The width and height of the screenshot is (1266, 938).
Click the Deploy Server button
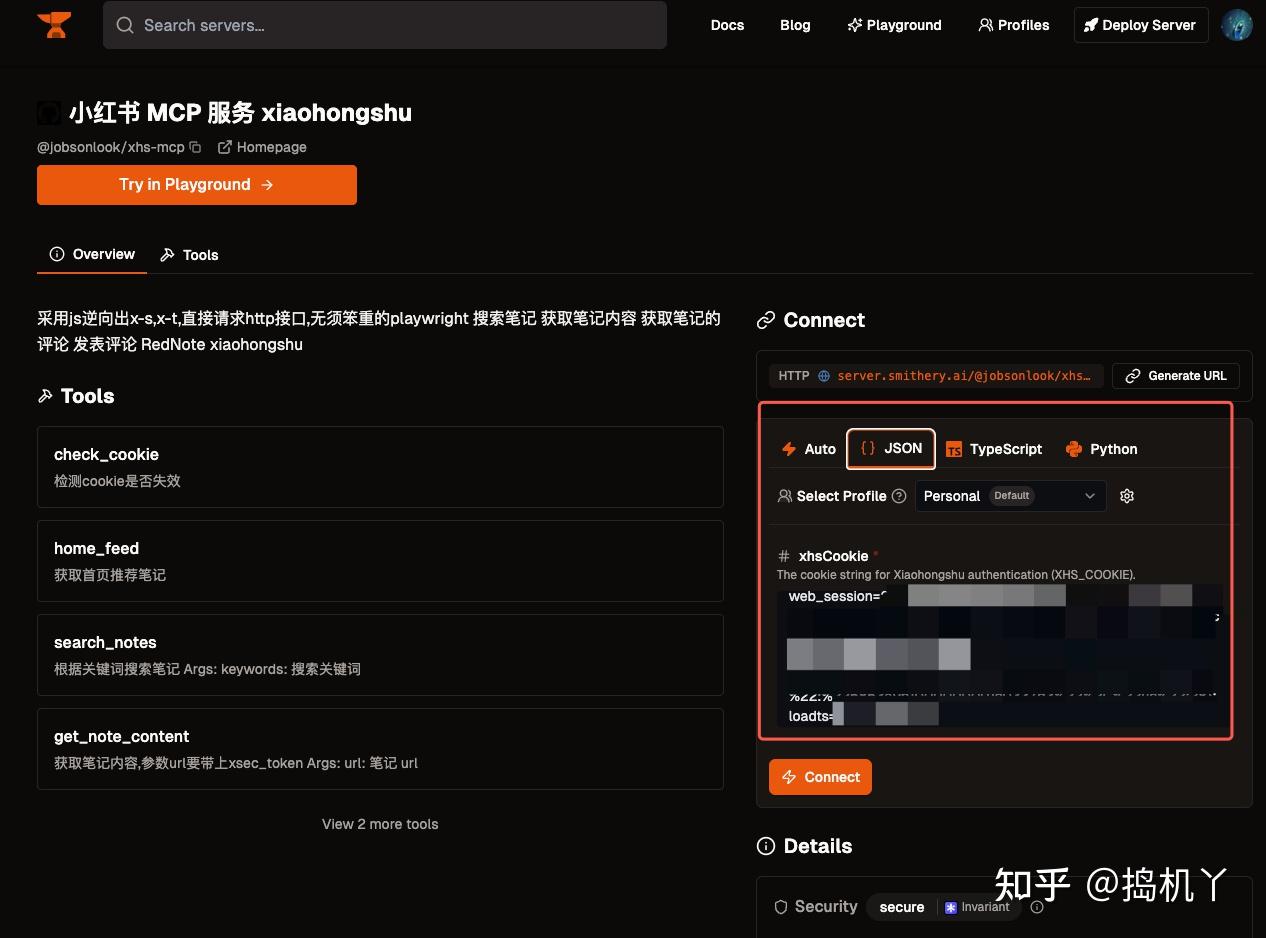click(x=1141, y=25)
